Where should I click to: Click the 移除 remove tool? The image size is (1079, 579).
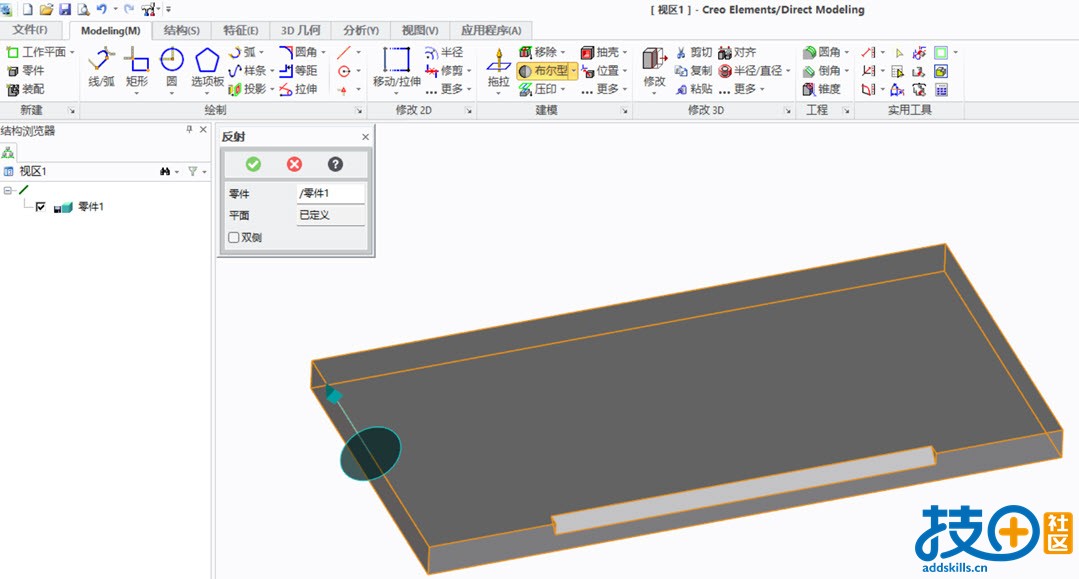[x=537, y=52]
